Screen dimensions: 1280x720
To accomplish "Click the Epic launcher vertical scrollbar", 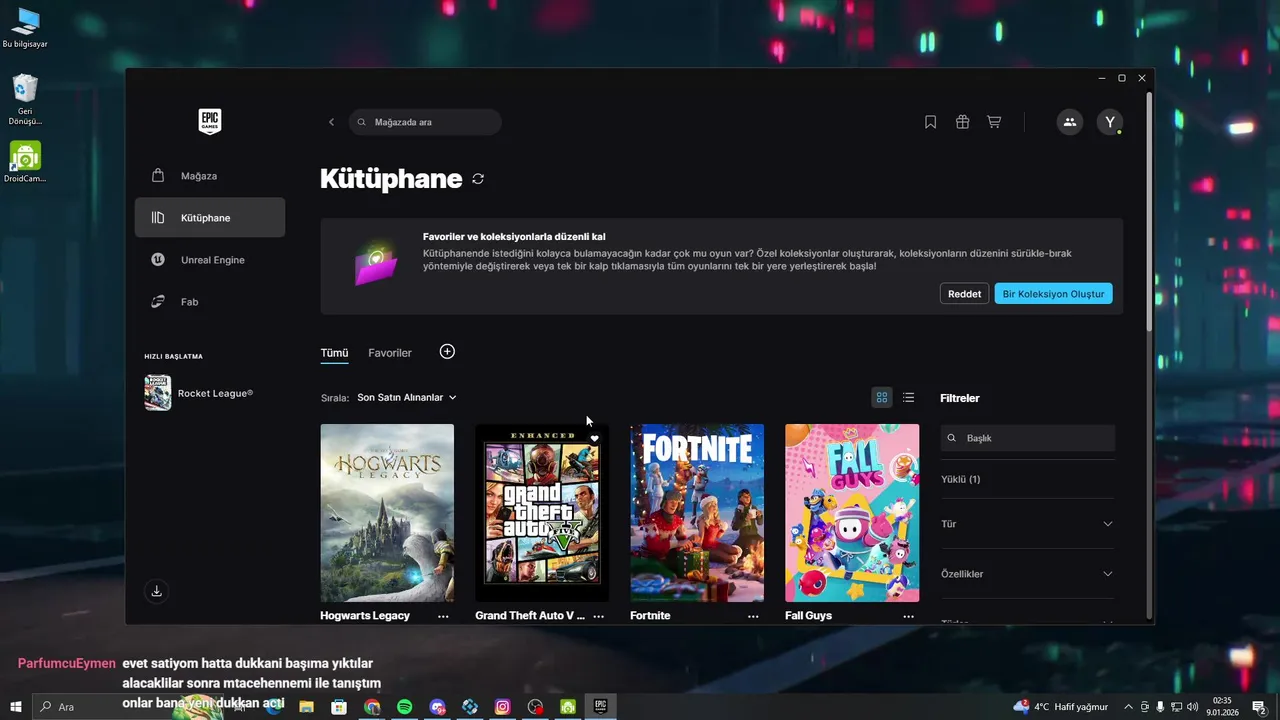I will [1149, 213].
